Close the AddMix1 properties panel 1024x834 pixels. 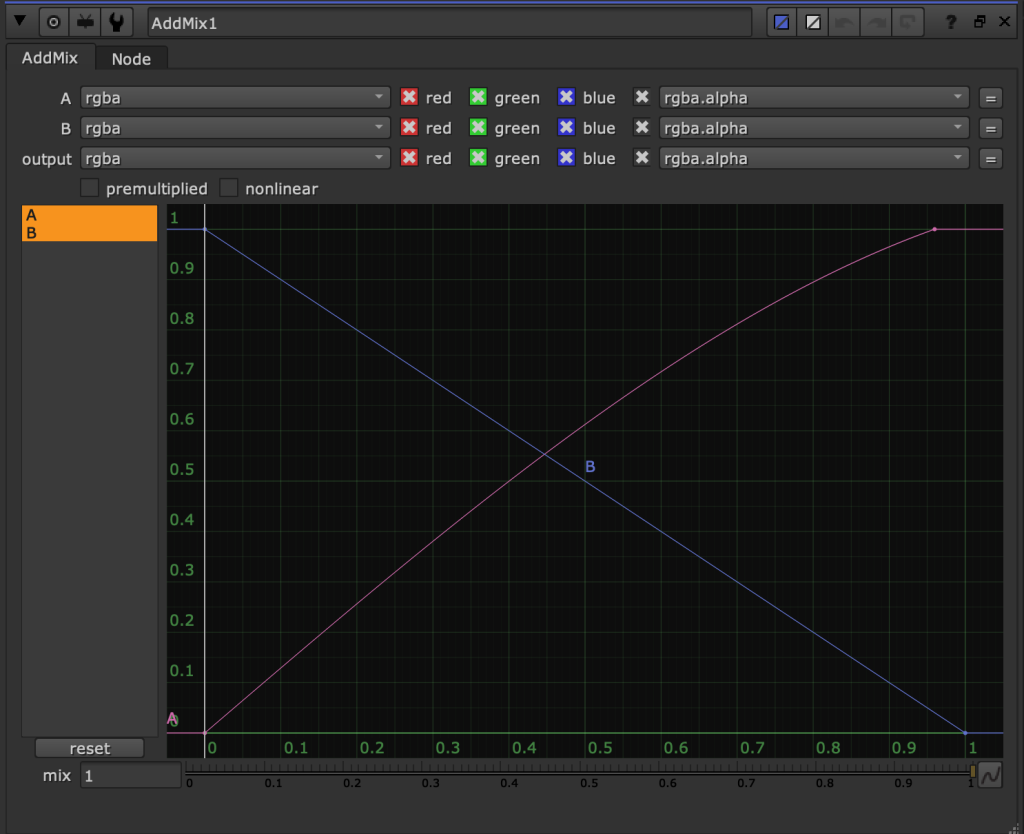click(1005, 22)
